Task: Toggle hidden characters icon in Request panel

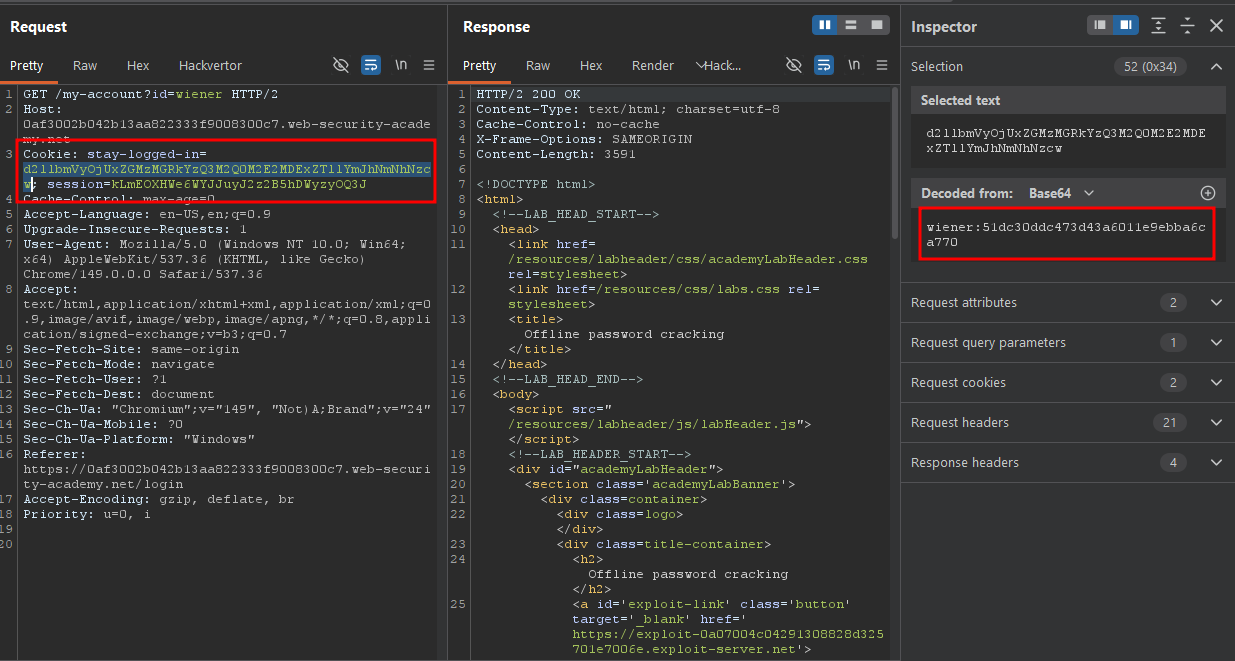Action: 341,65
